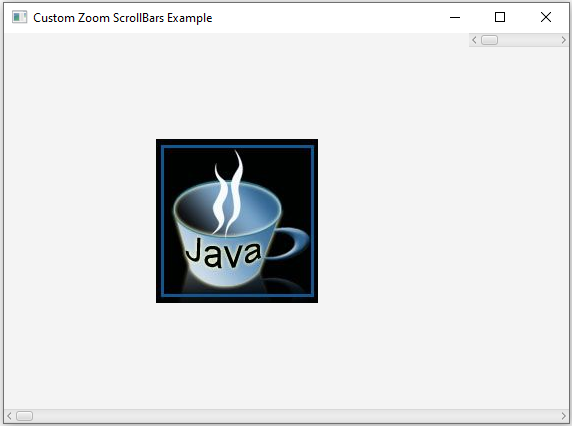Click the bottom scrollbar track right of thumb
The image size is (572, 426).
click(296, 416)
